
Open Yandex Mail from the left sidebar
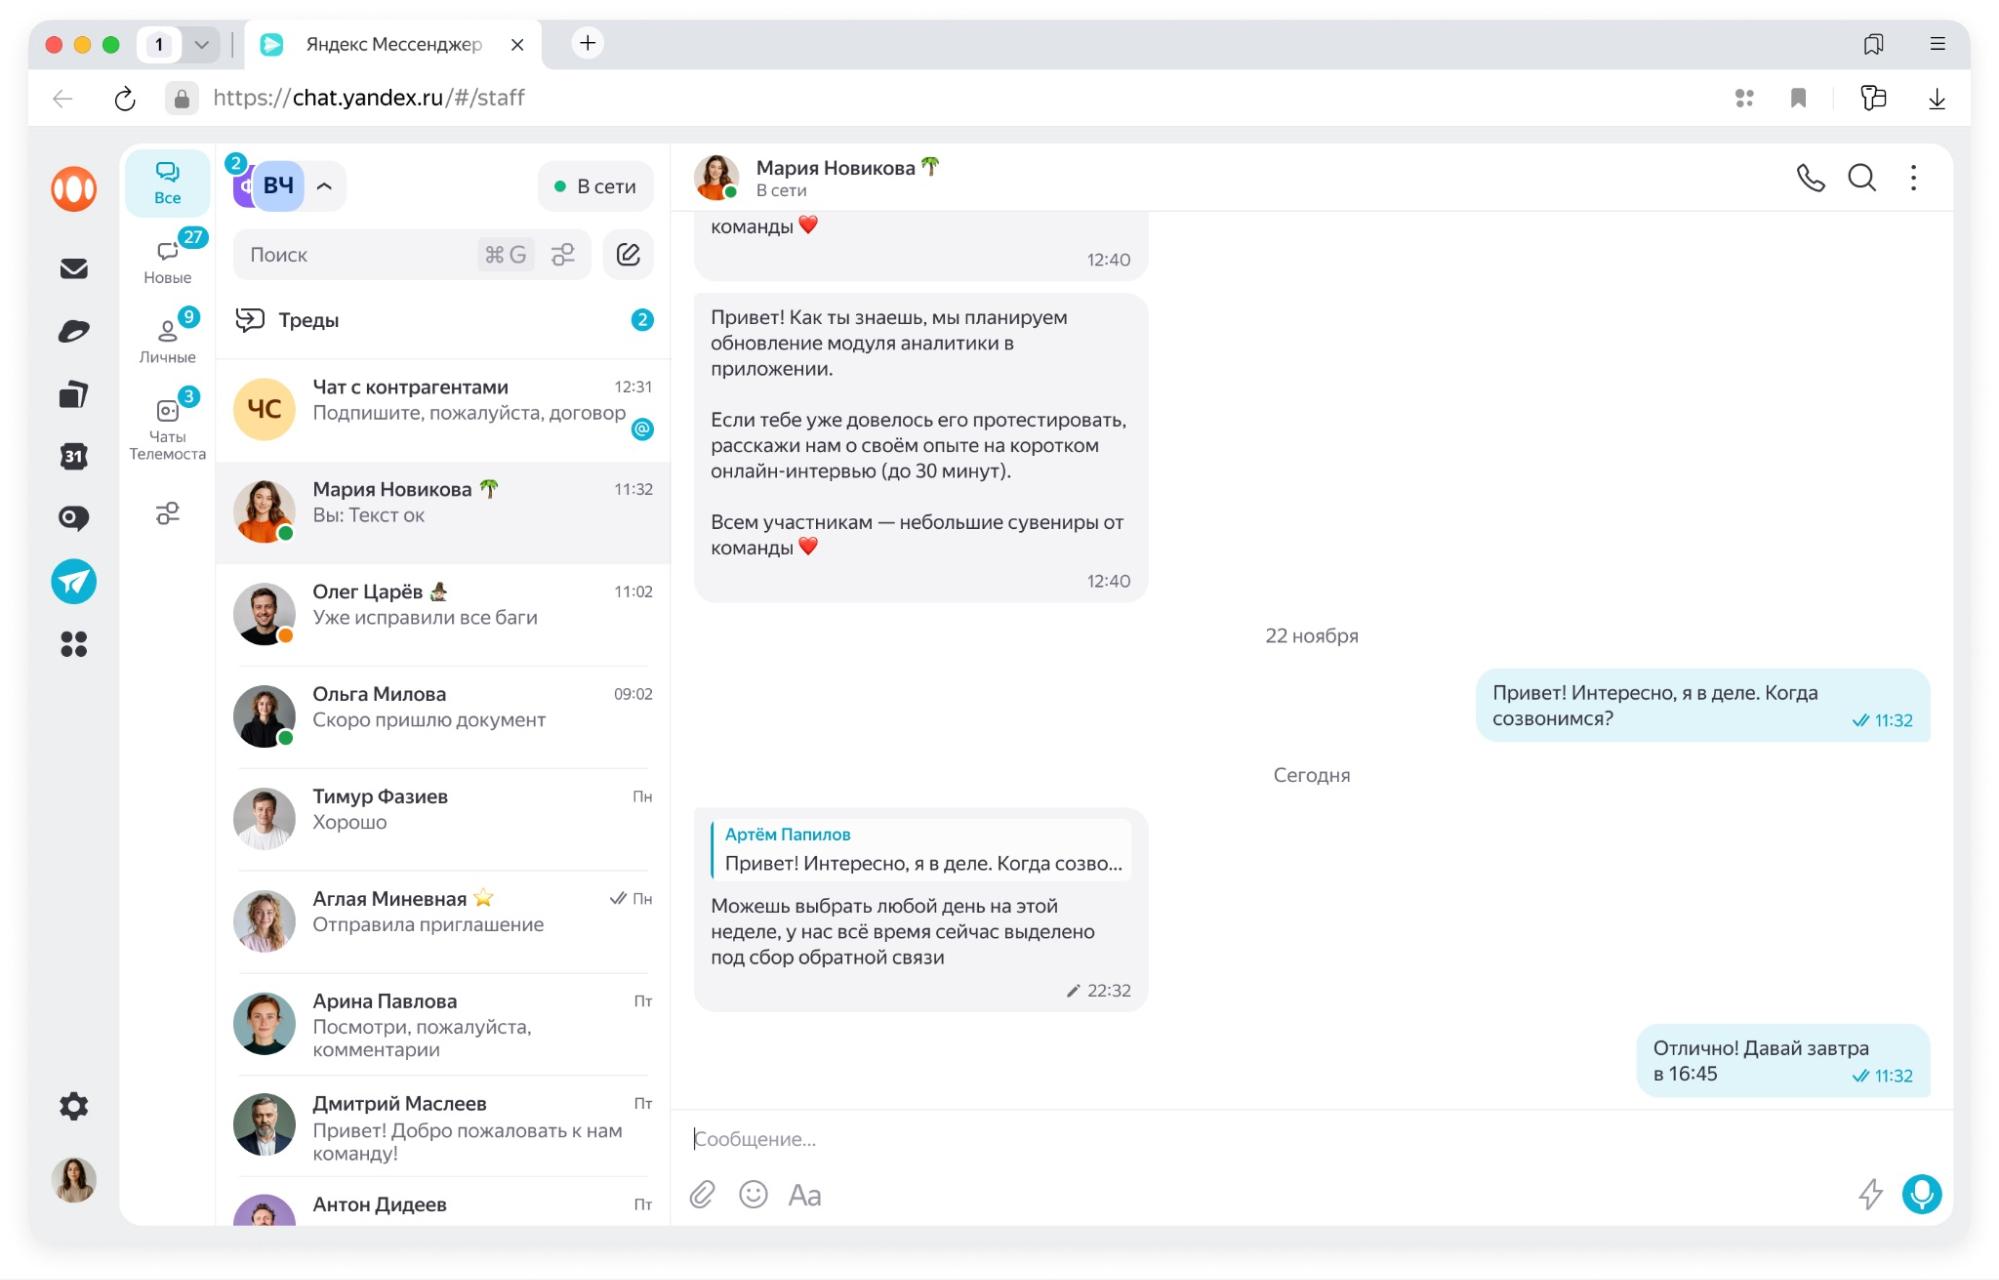pyautogui.click(x=74, y=268)
